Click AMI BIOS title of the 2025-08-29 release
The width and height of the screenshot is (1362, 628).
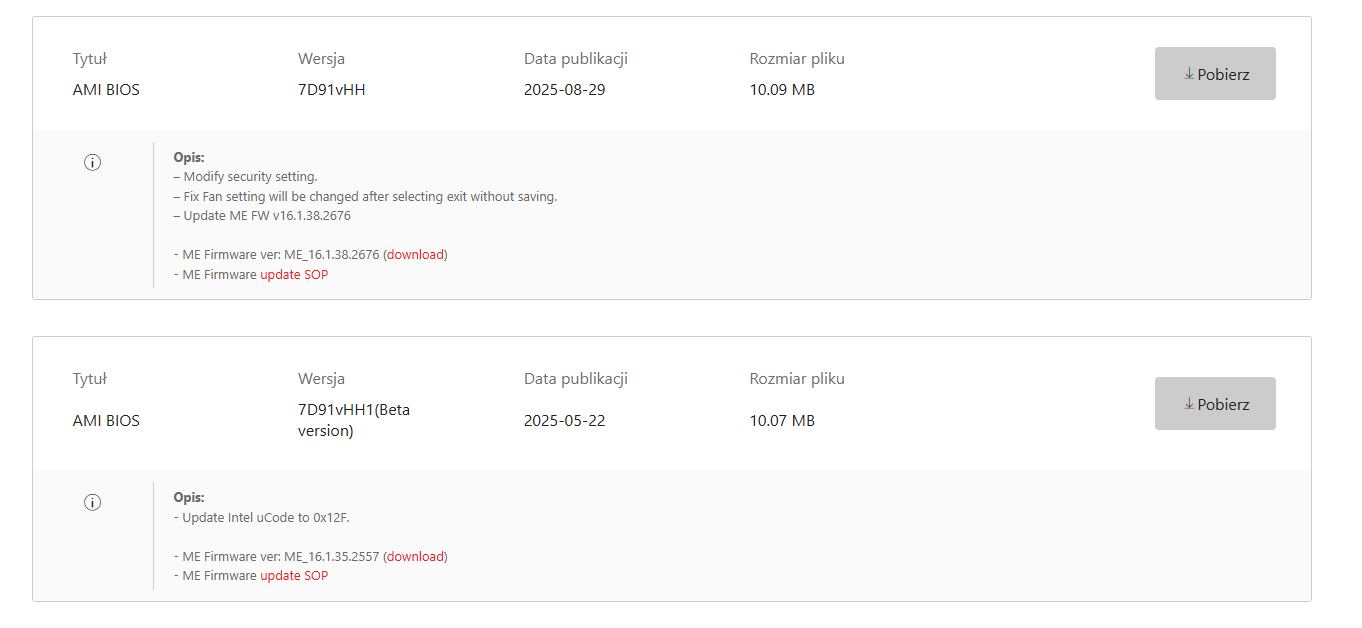(x=106, y=90)
